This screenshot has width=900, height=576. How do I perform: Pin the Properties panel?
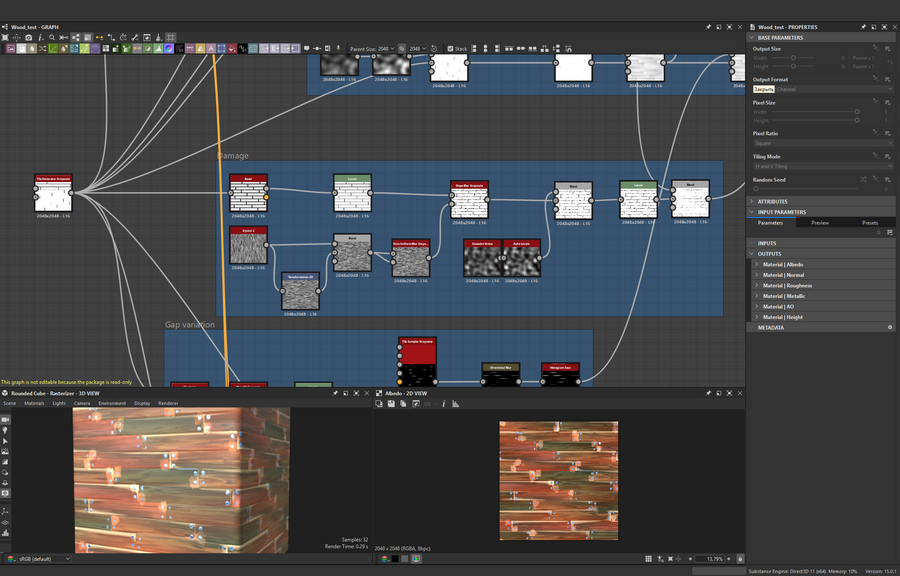pos(864,27)
